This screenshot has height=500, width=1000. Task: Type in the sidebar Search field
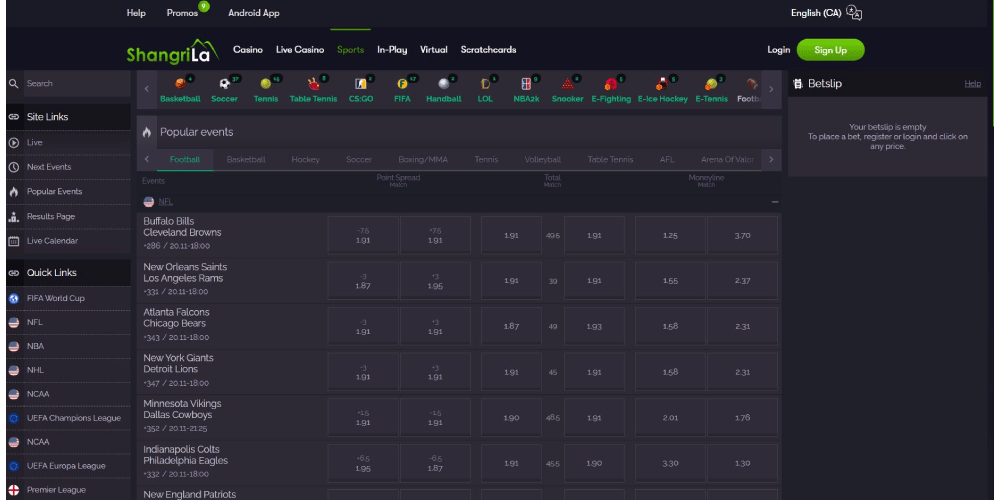coord(75,84)
